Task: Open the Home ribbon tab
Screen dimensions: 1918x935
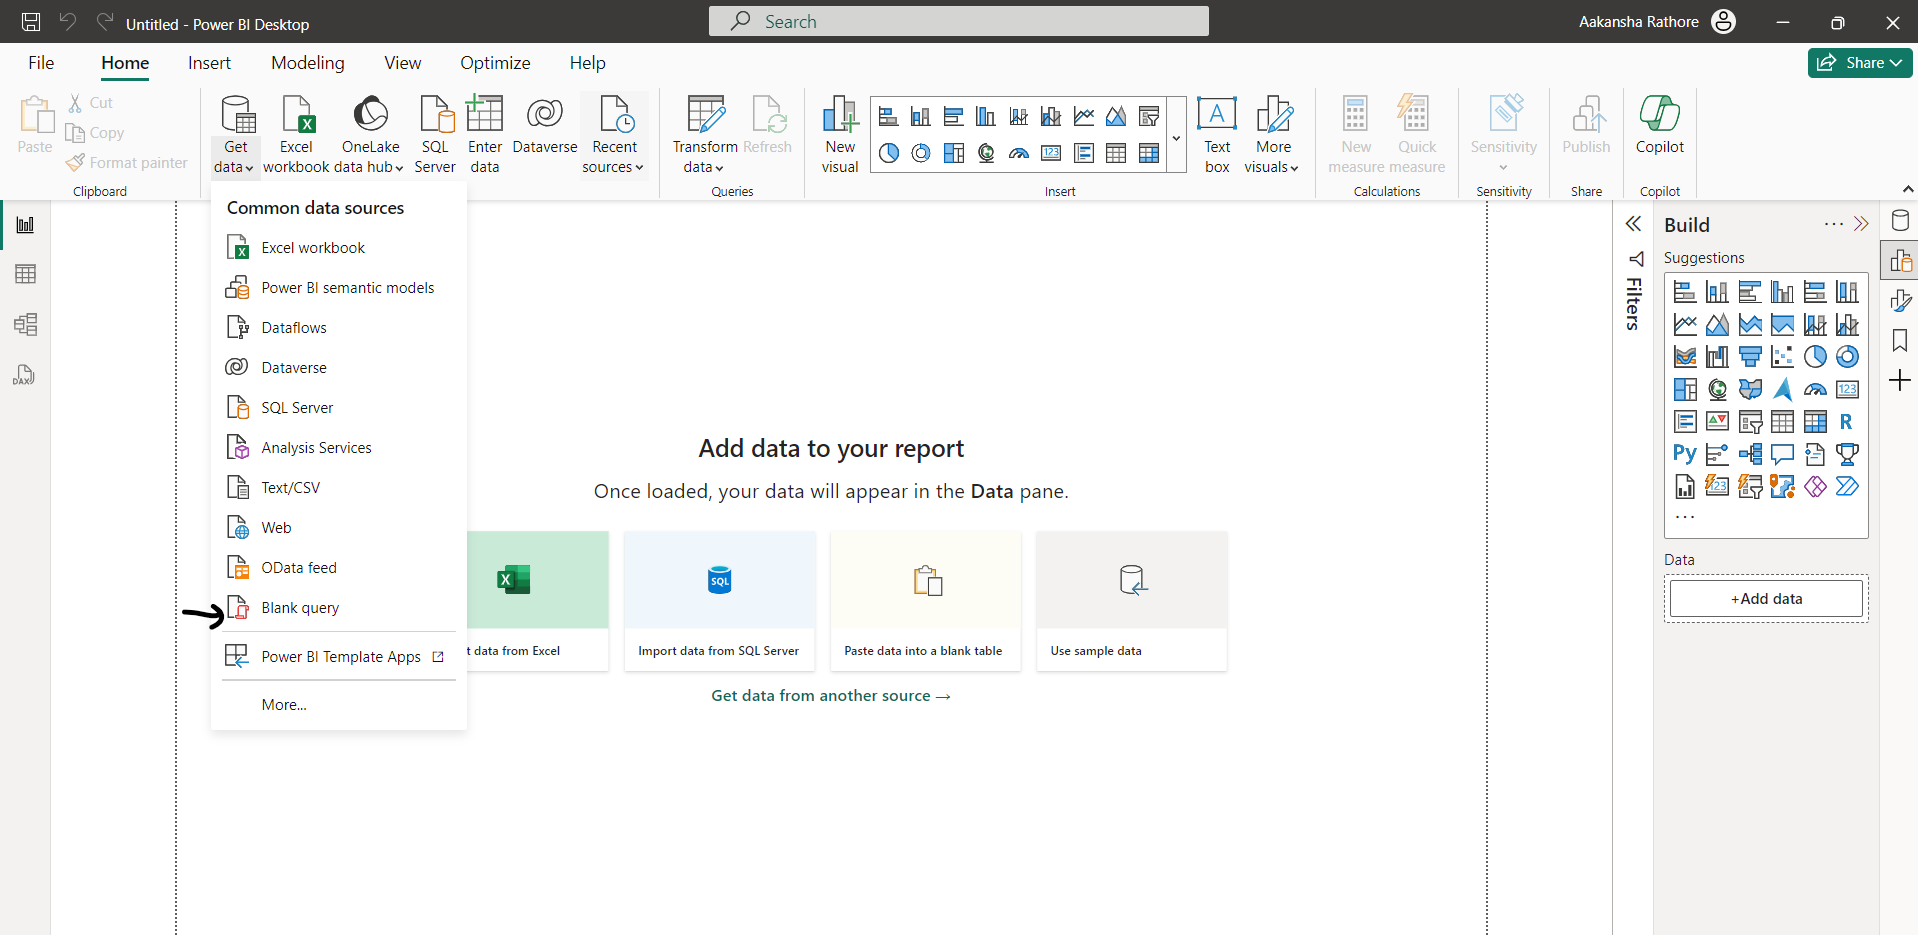Action: tap(125, 63)
